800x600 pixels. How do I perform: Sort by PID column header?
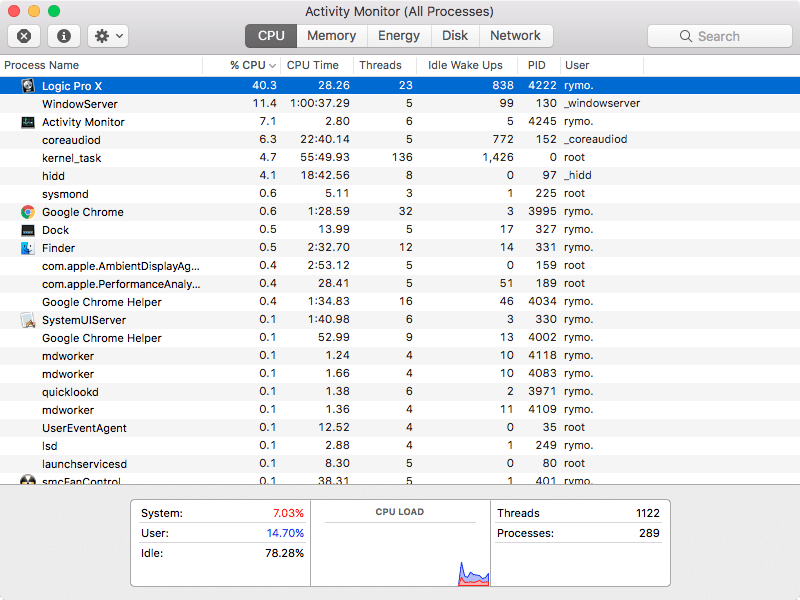click(539, 65)
